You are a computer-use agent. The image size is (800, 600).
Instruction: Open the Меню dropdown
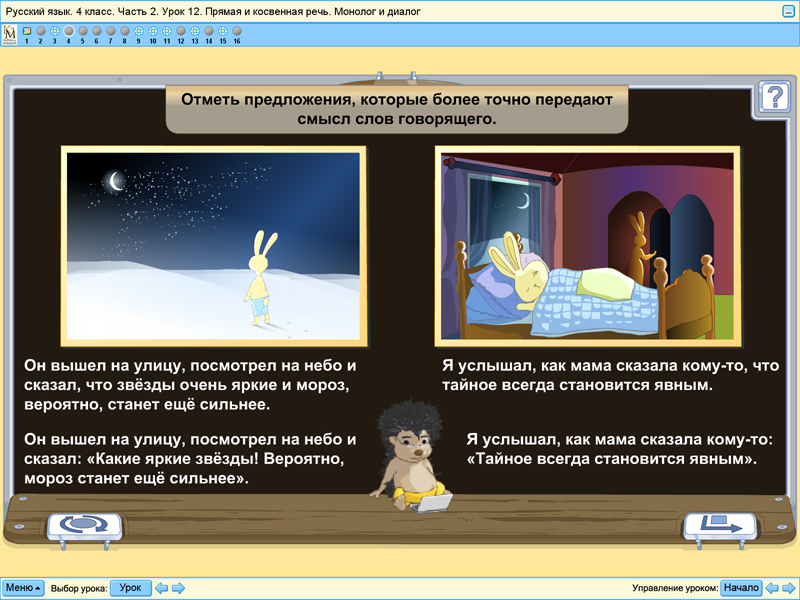click(x=23, y=588)
